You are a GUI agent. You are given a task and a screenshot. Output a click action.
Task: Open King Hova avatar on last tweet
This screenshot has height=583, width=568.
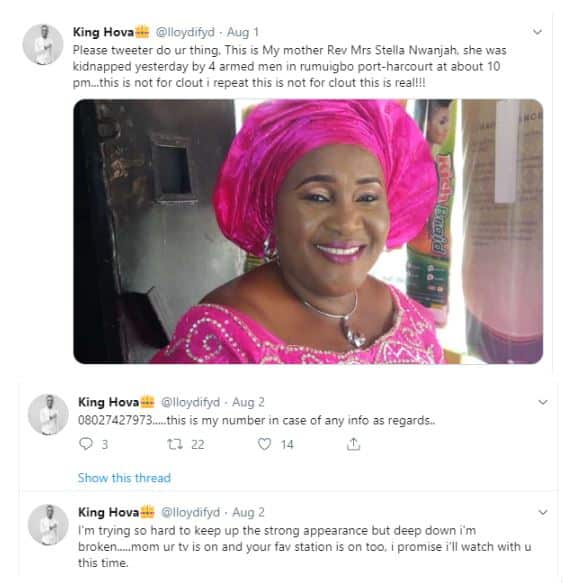(48, 525)
